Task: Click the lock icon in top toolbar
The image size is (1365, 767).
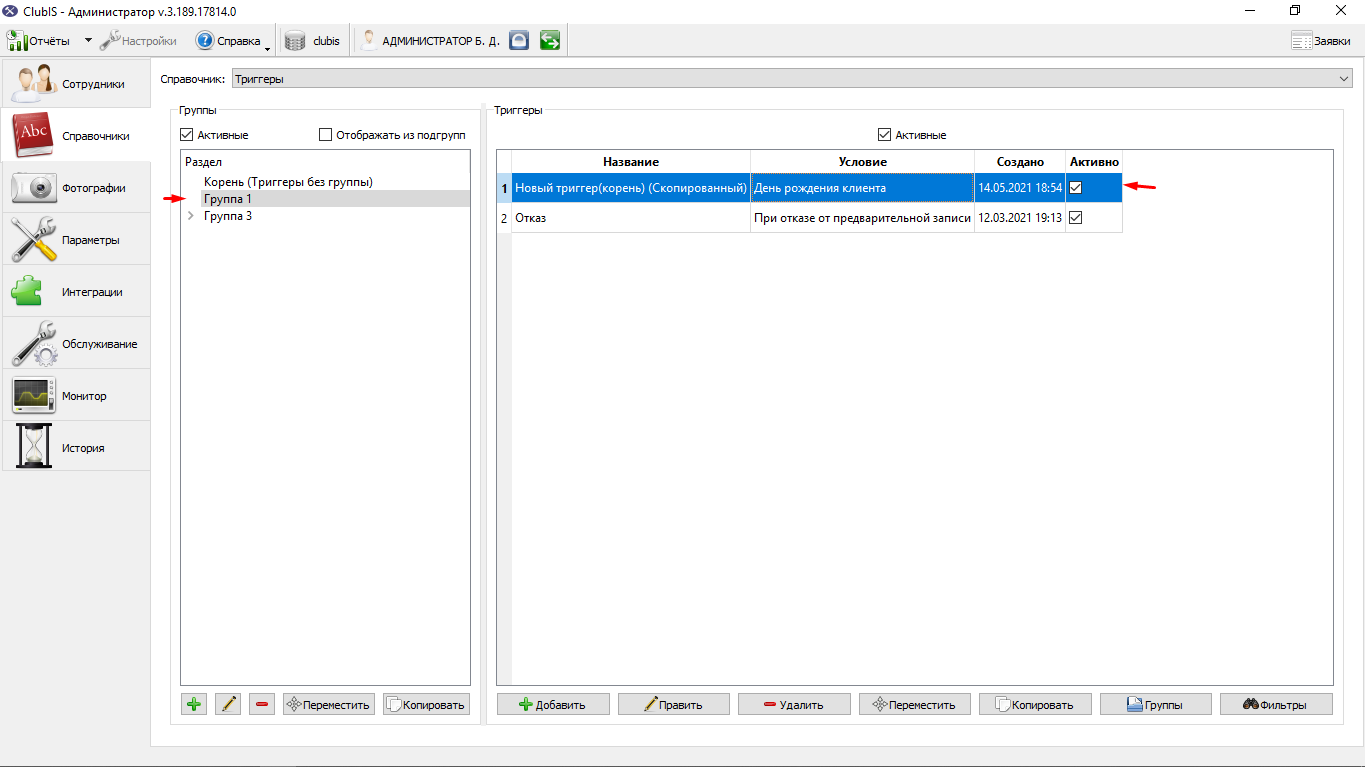Action: (x=518, y=41)
